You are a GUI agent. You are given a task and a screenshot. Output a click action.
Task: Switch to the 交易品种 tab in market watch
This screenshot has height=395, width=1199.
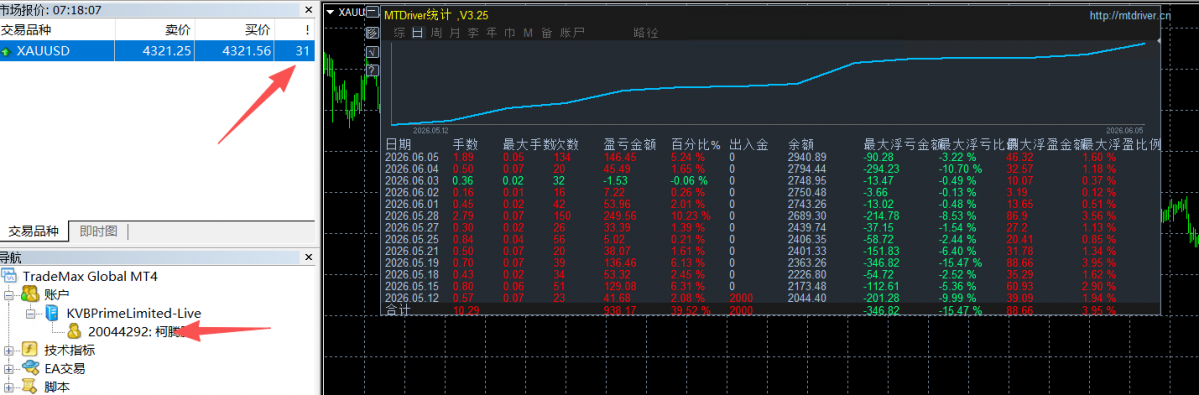click(33, 231)
